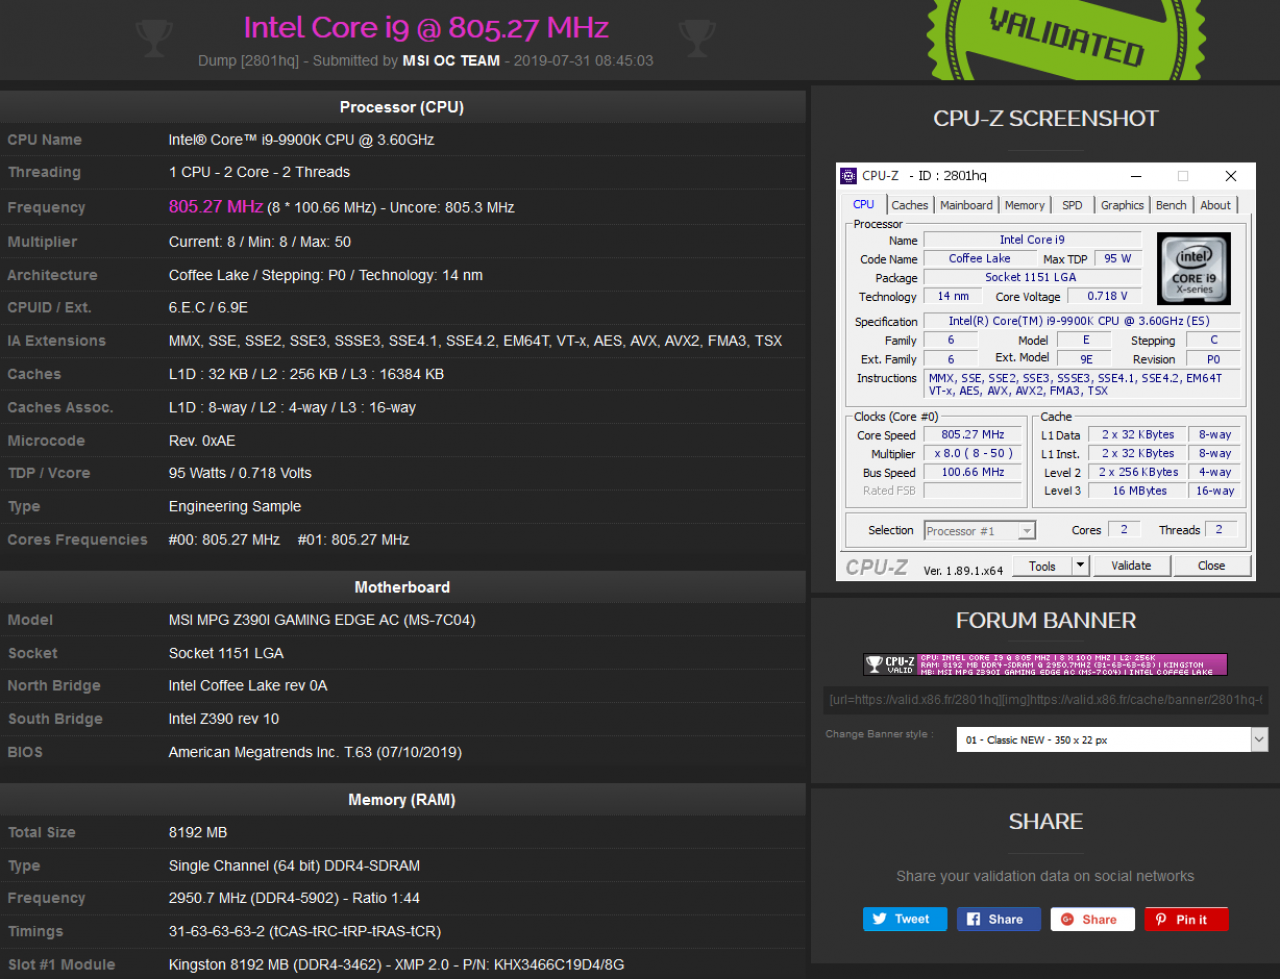
Task: Share on Facebook using blue Share button
Action: (999, 919)
